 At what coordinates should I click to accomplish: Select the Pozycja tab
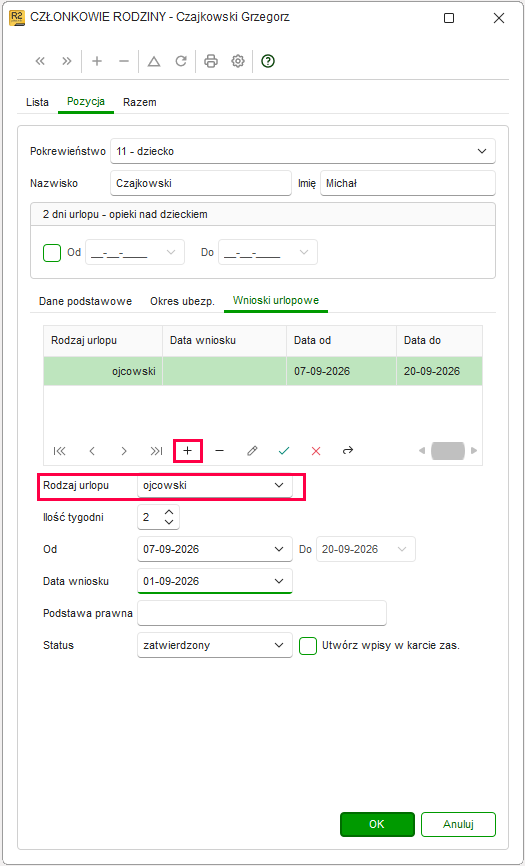tap(86, 102)
